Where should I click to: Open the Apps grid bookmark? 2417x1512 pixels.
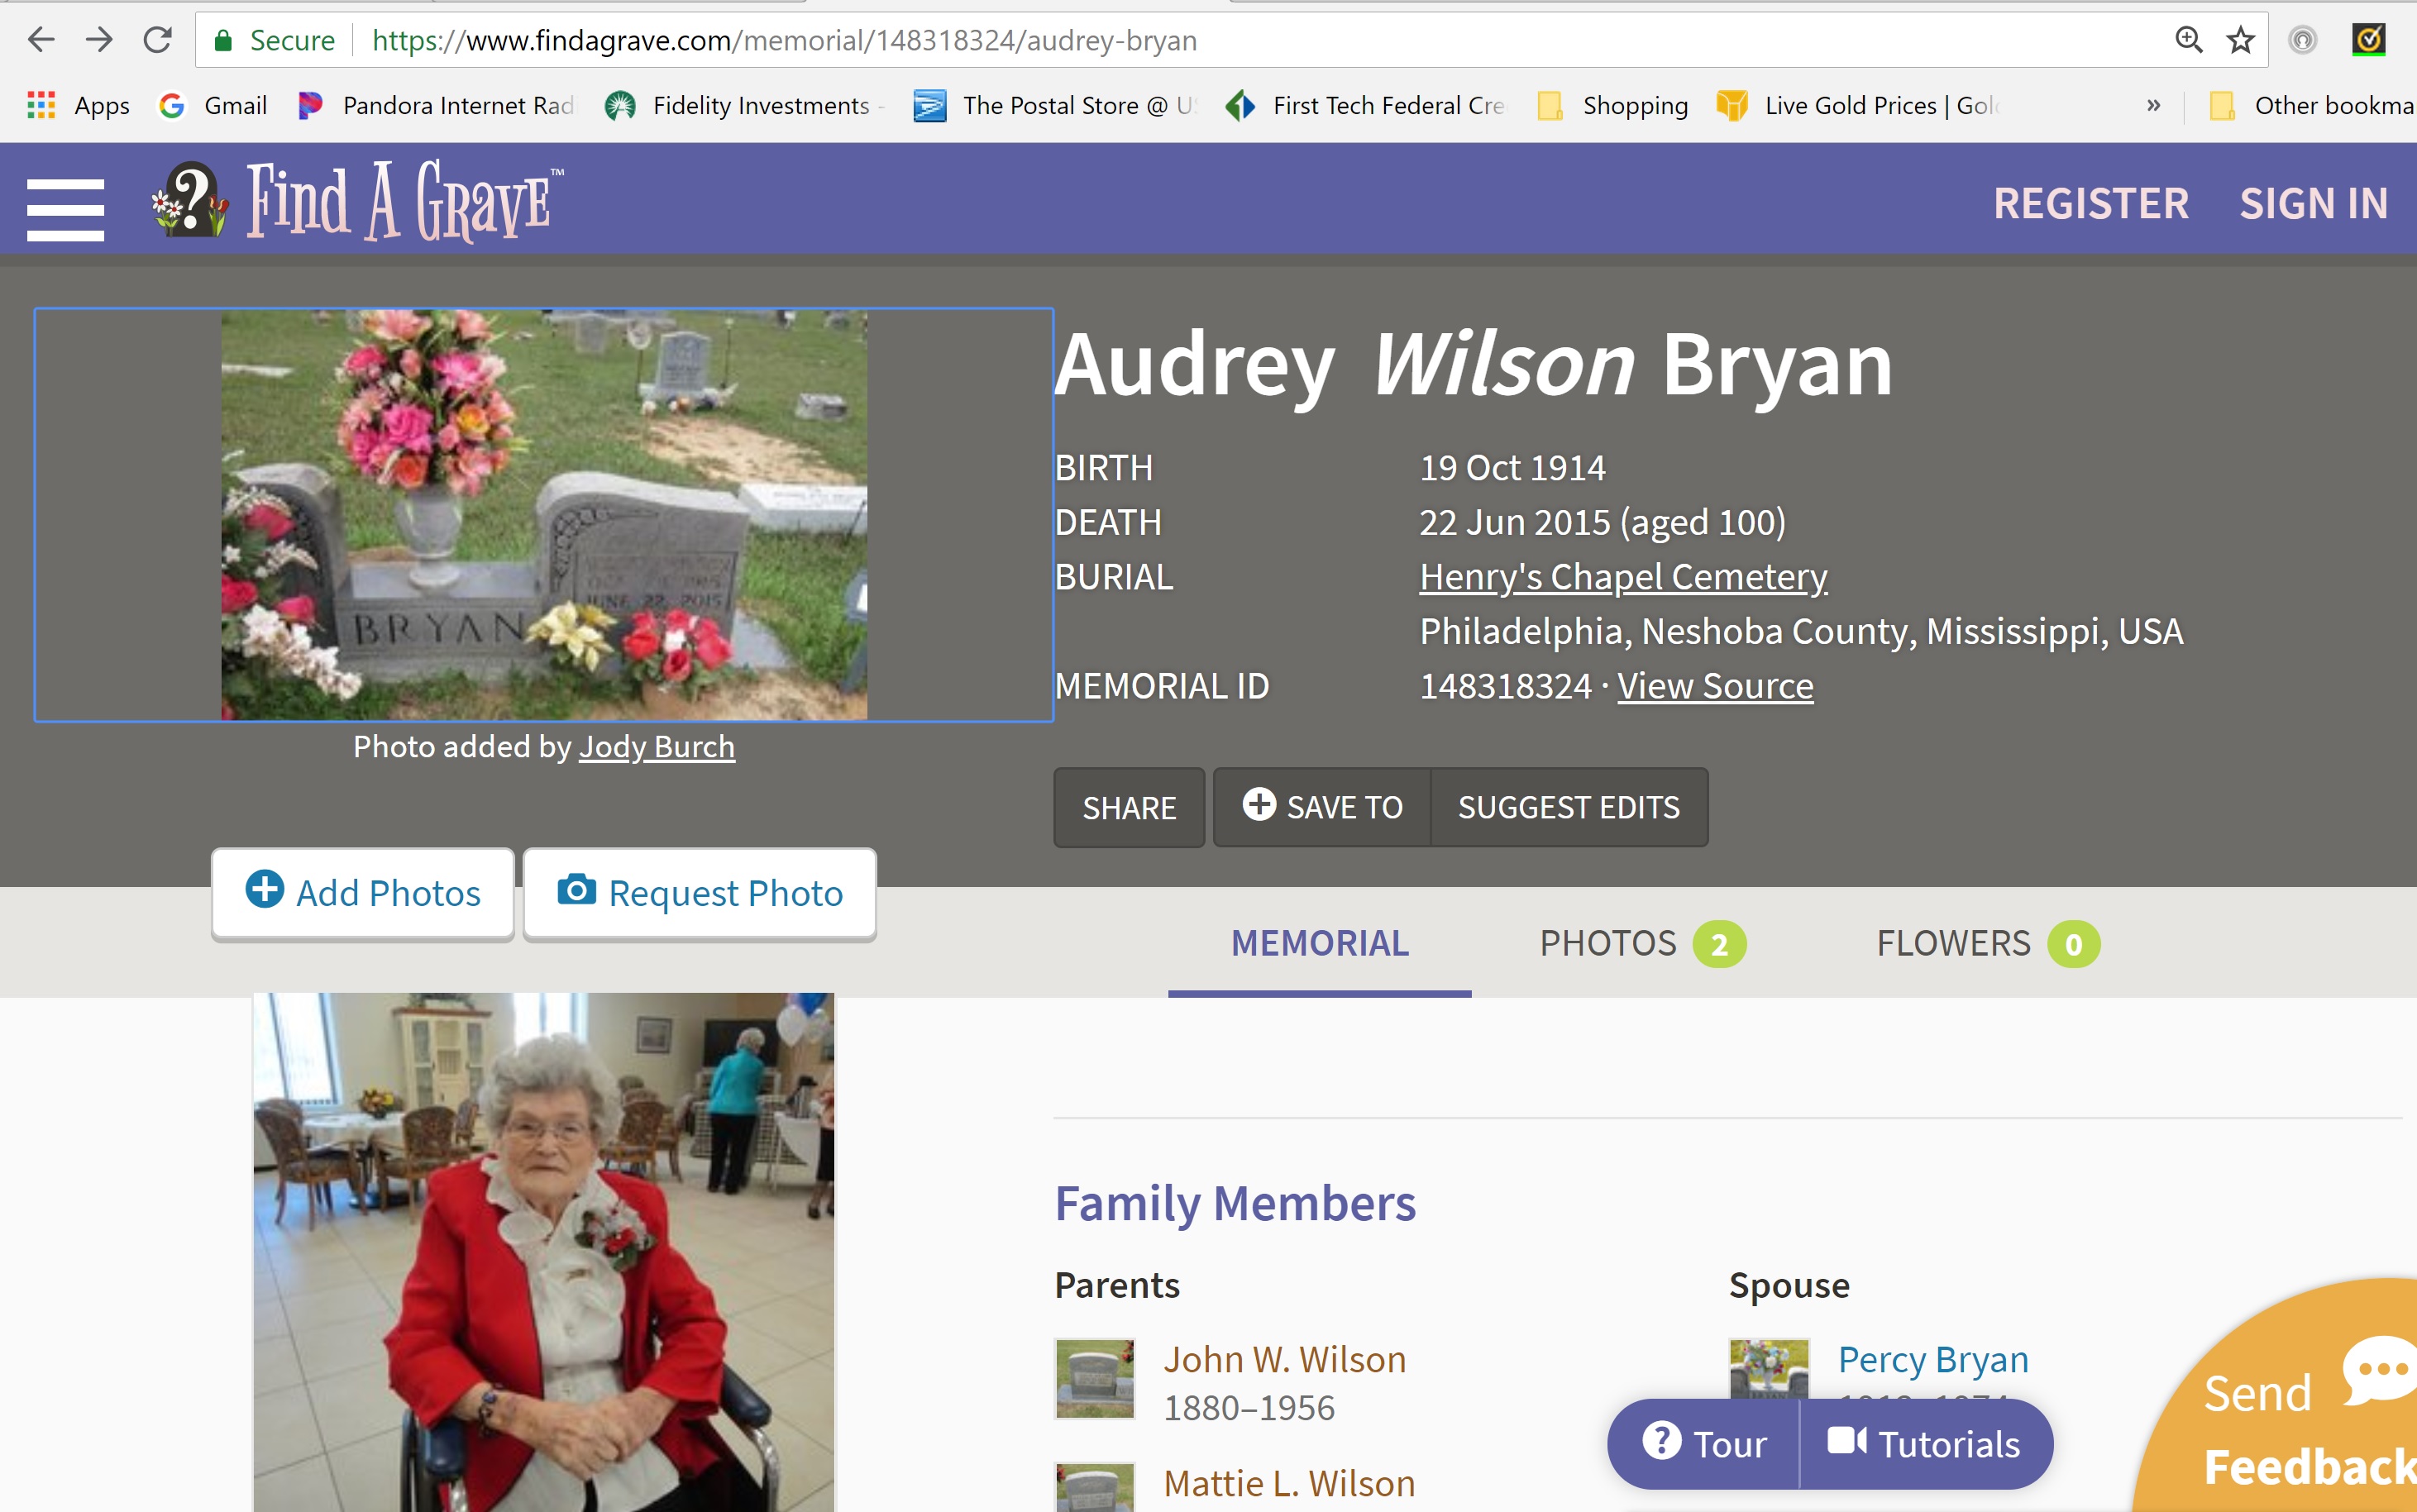tap(78, 105)
